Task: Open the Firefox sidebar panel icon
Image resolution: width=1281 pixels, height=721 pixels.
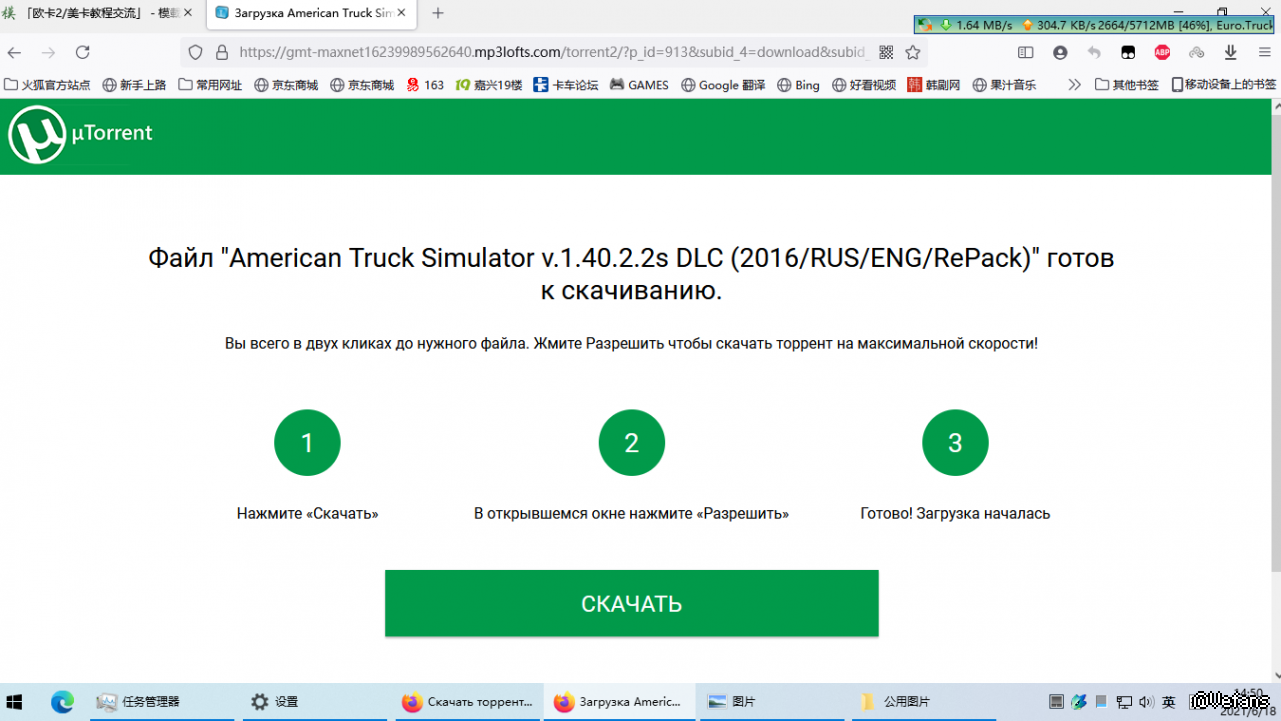Action: 1025,52
